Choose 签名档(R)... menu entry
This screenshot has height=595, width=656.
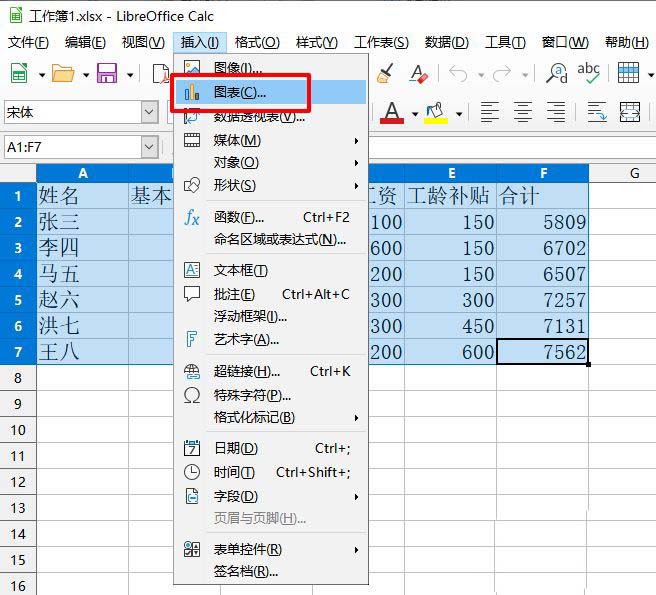pos(271,571)
